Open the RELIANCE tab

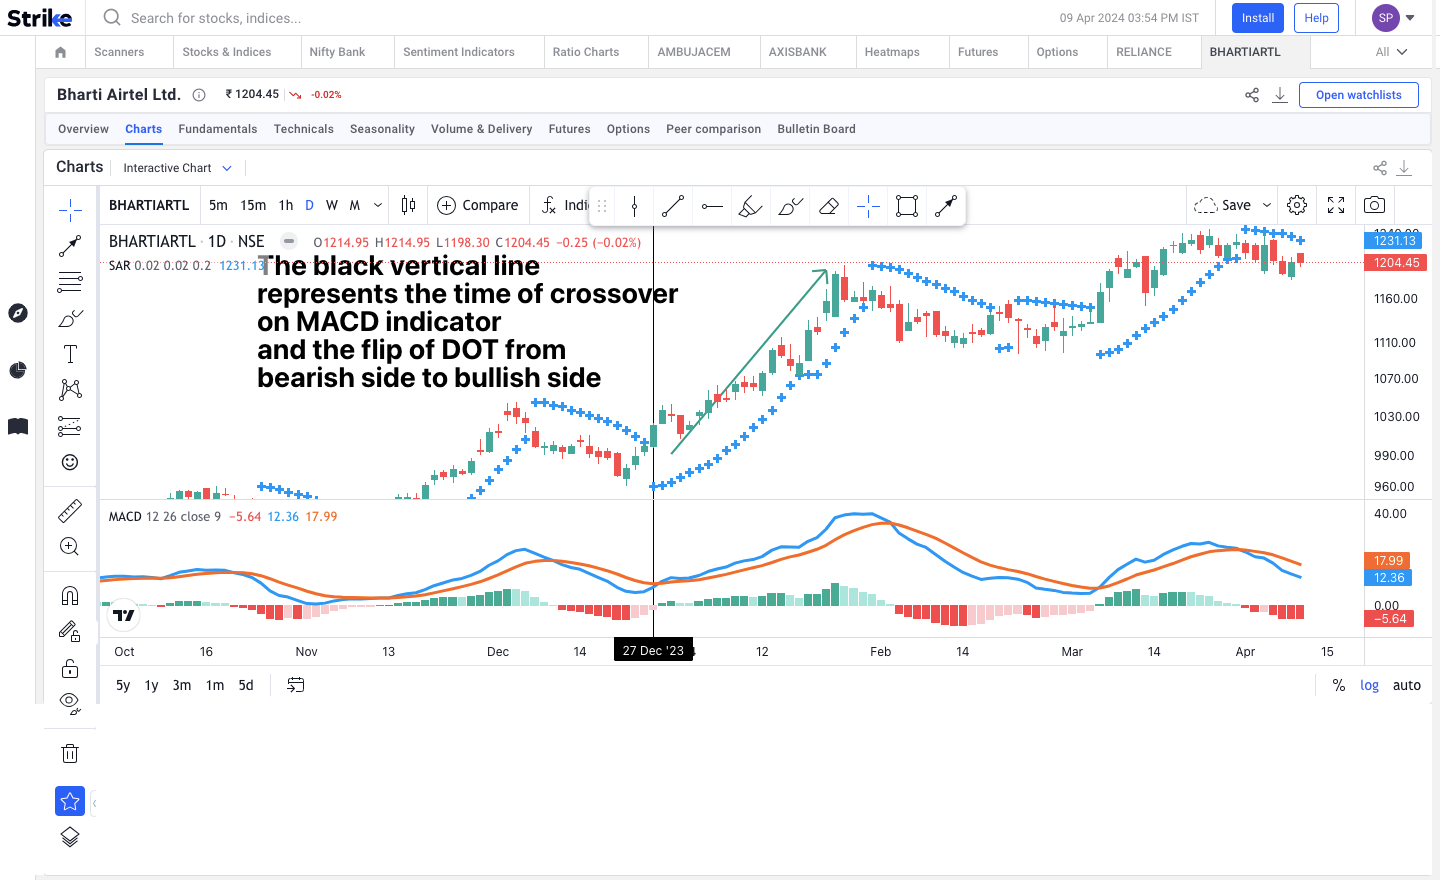tap(1144, 52)
